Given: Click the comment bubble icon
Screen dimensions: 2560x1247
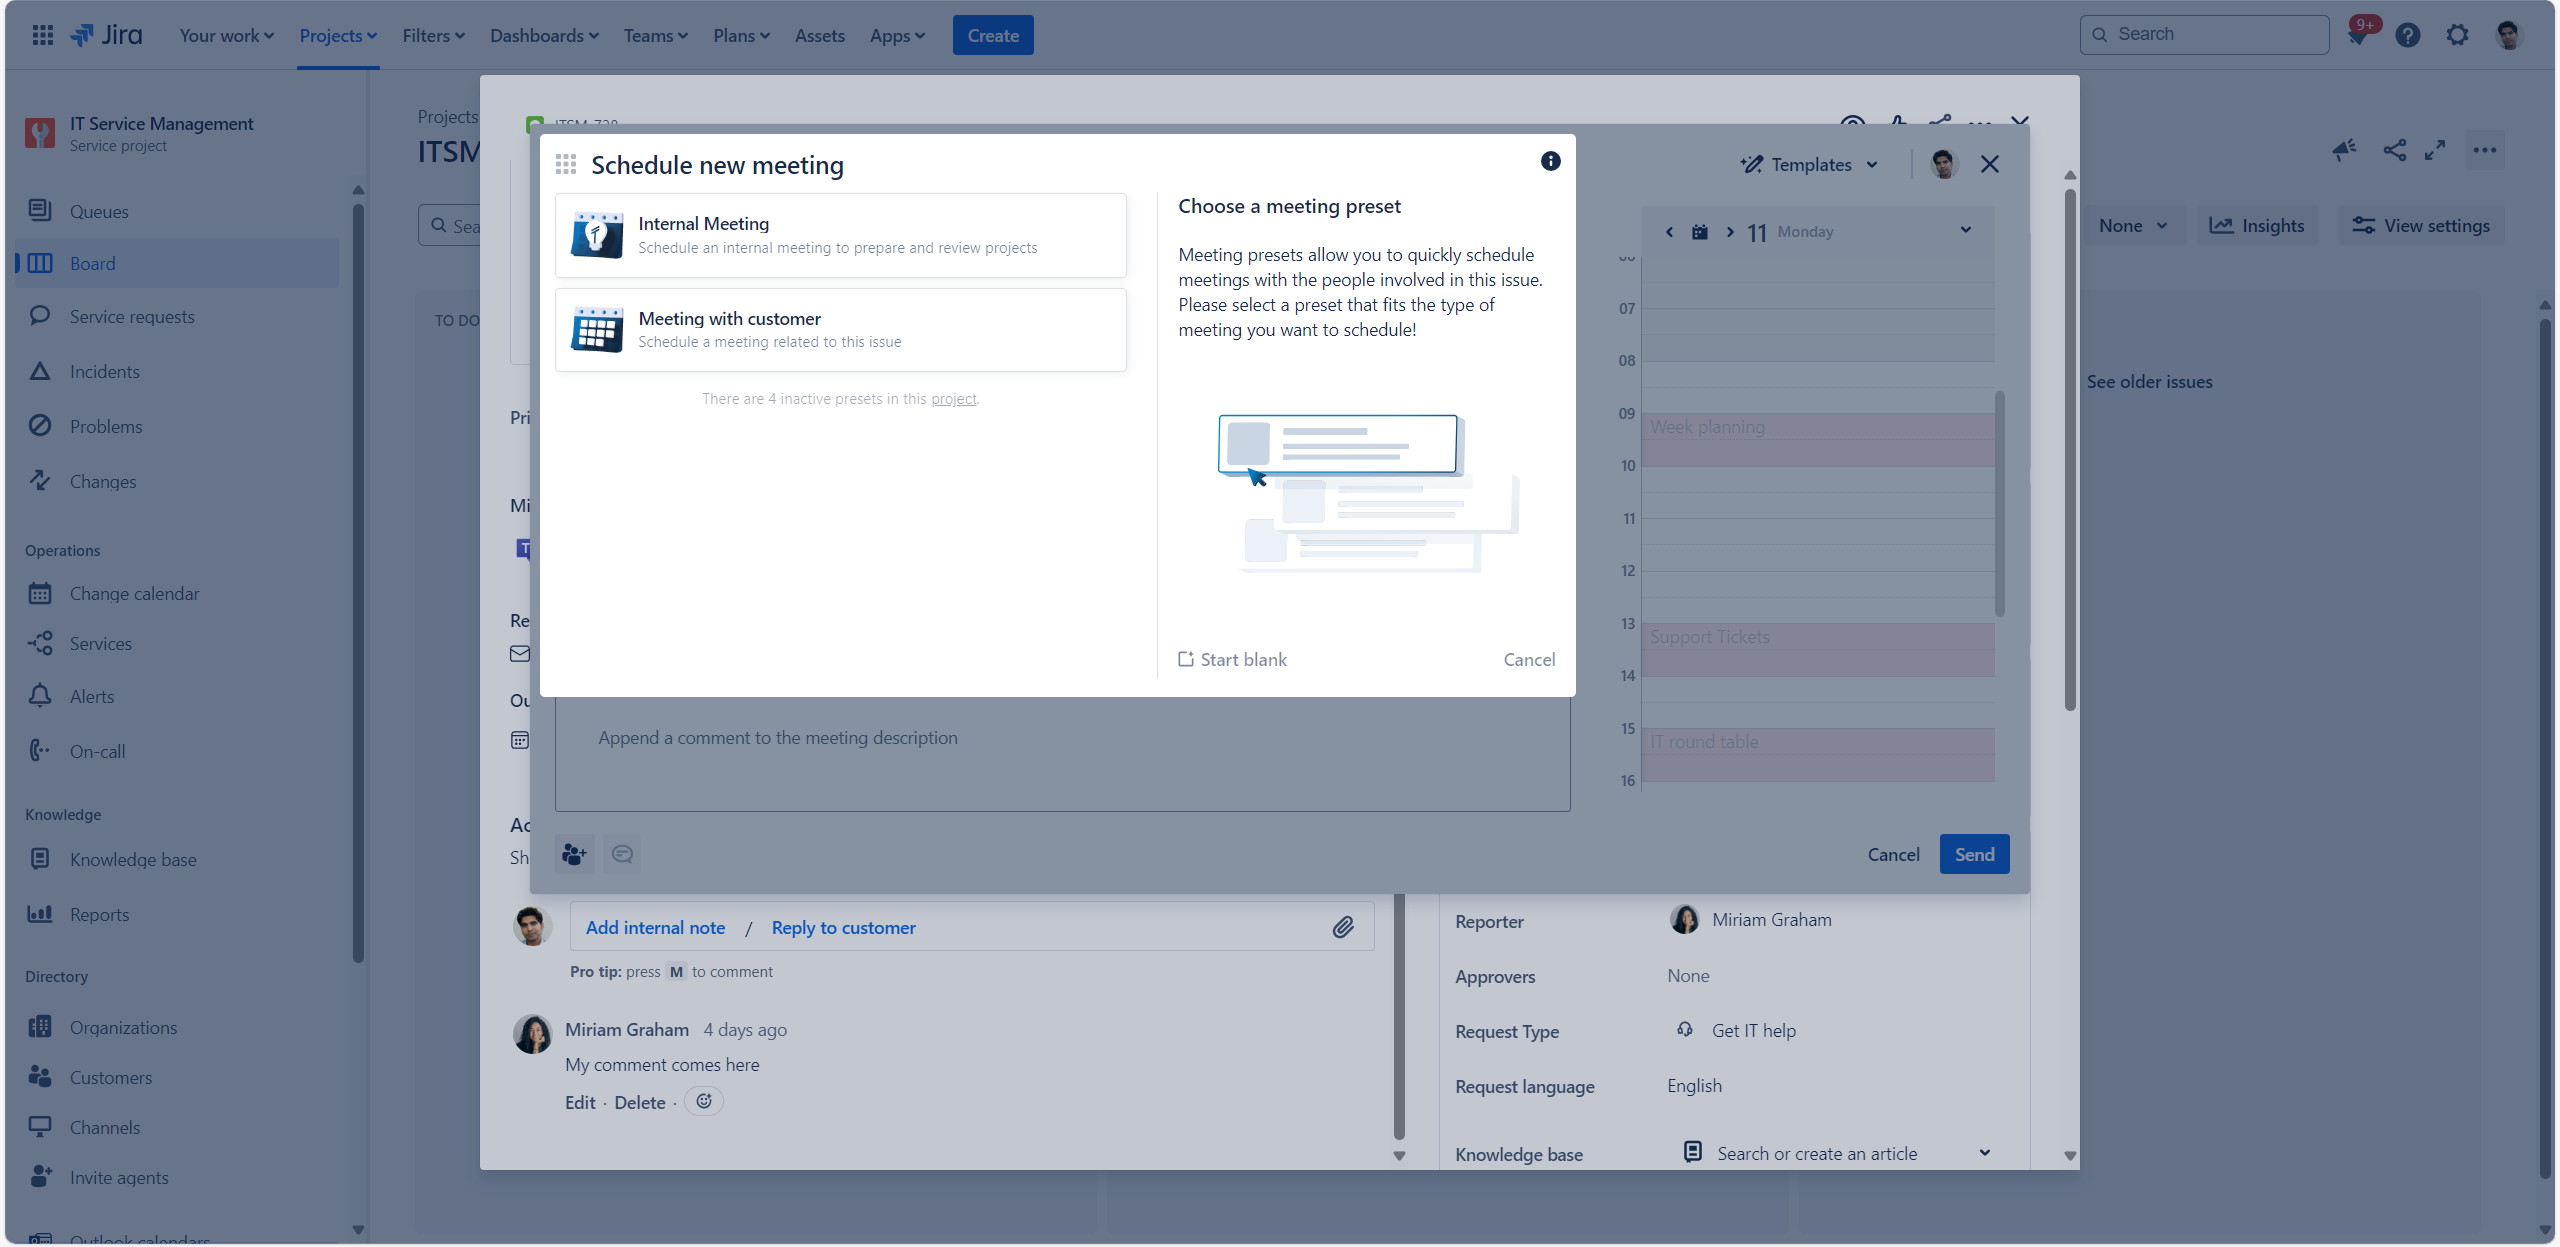Looking at the screenshot, I should click(x=622, y=854).
